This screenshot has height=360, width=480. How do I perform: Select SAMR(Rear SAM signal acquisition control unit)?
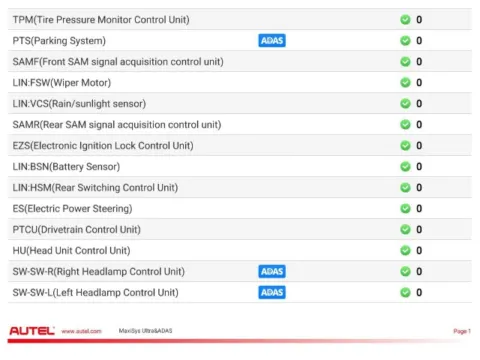(x=117, y=125)
